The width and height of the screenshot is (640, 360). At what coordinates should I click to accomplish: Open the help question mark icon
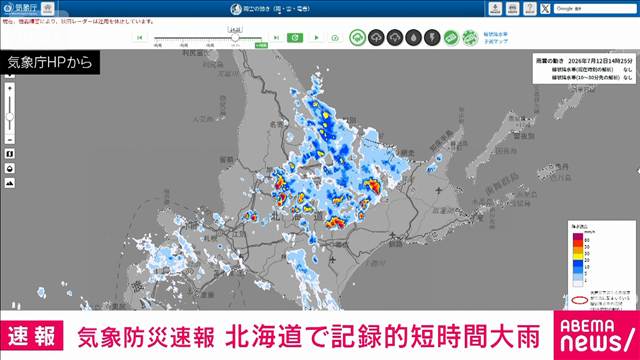(529, 9)
